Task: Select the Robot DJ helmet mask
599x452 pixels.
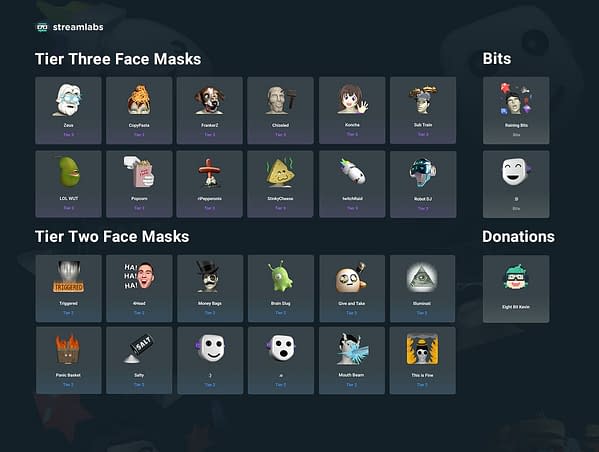Action: (x=423, y=184)
